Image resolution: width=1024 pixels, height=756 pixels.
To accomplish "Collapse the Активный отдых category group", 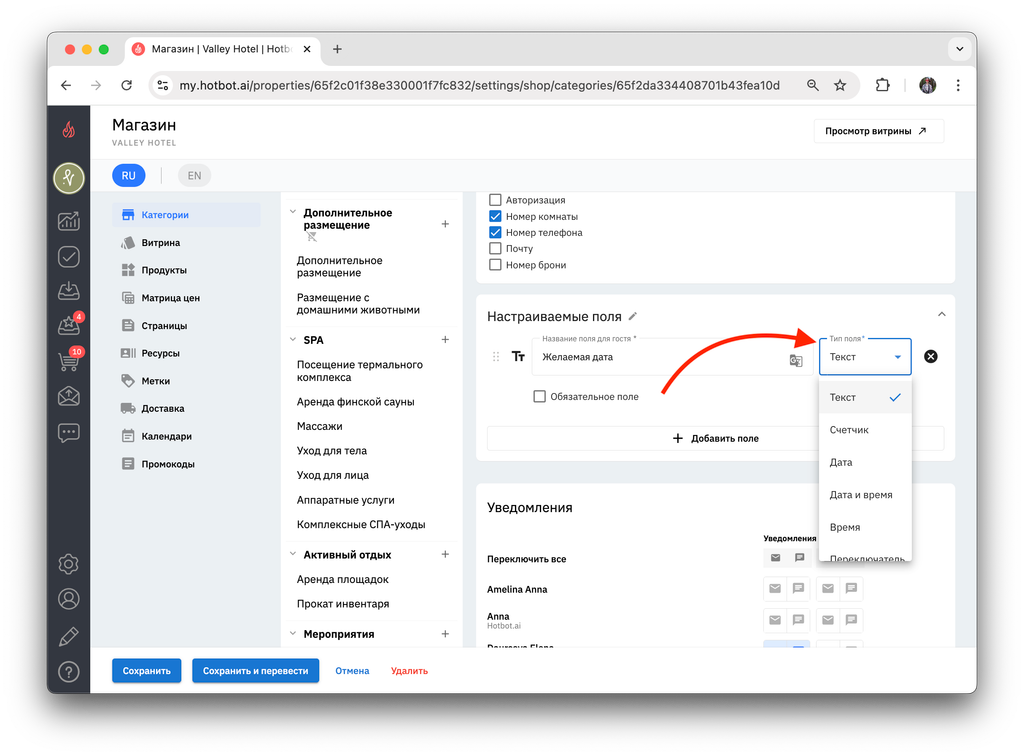I will (x=293, y=554).
